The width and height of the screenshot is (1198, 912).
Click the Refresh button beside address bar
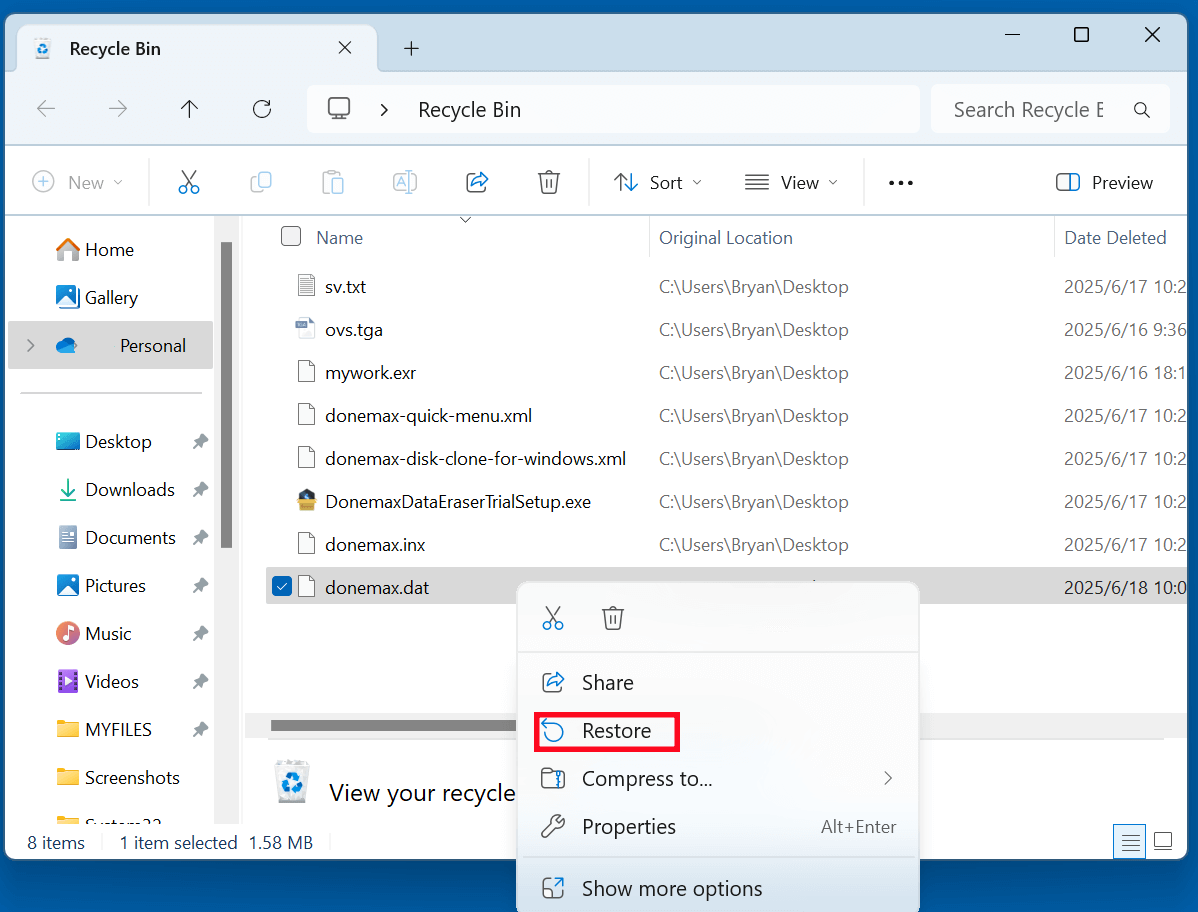[262, 109]
